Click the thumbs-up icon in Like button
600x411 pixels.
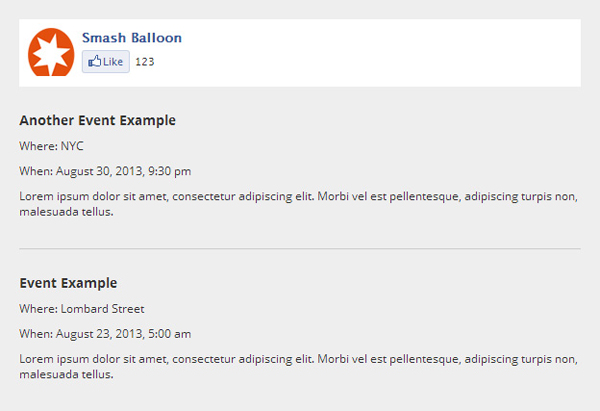coord(94,62)
